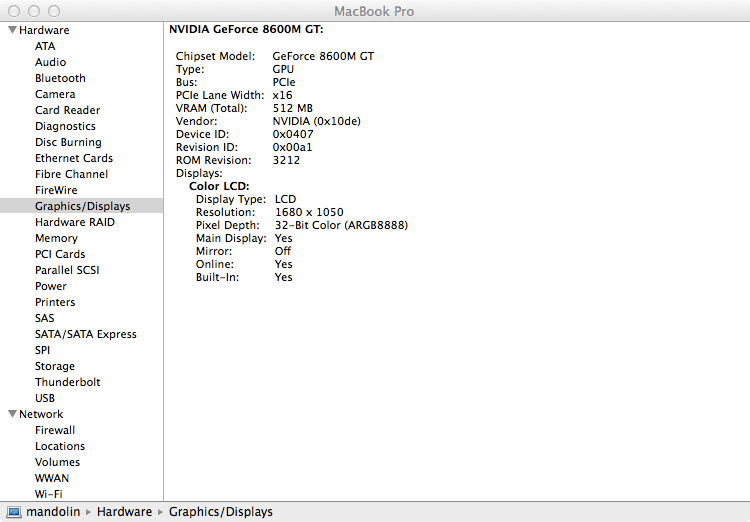The width and height of the screenshot is (750, 522).
Task: Select PCI Cards entry
Action: point(60,254)
